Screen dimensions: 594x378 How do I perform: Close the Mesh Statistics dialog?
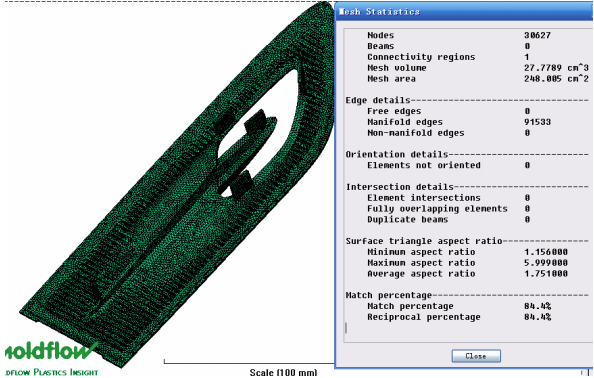tap(476, 356)
